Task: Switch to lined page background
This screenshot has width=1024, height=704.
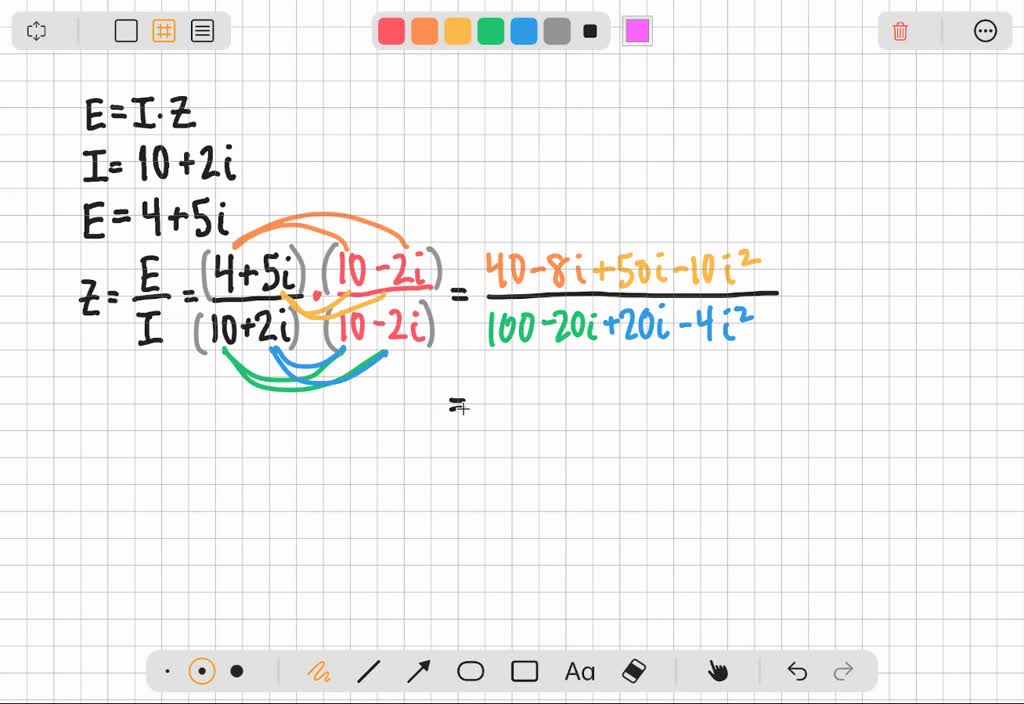Action: (x=202, y=31)
